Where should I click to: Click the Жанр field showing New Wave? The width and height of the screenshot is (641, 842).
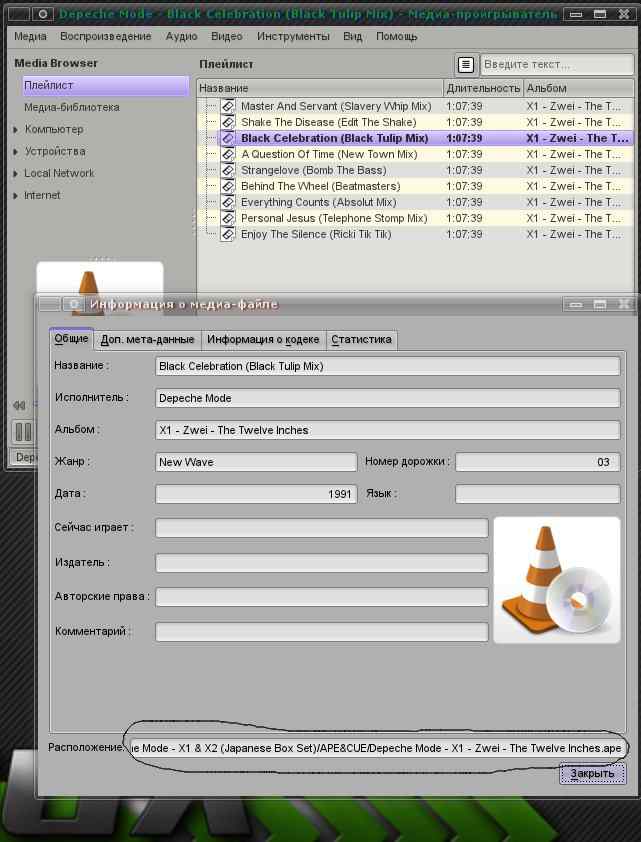[x=256, y=462]
